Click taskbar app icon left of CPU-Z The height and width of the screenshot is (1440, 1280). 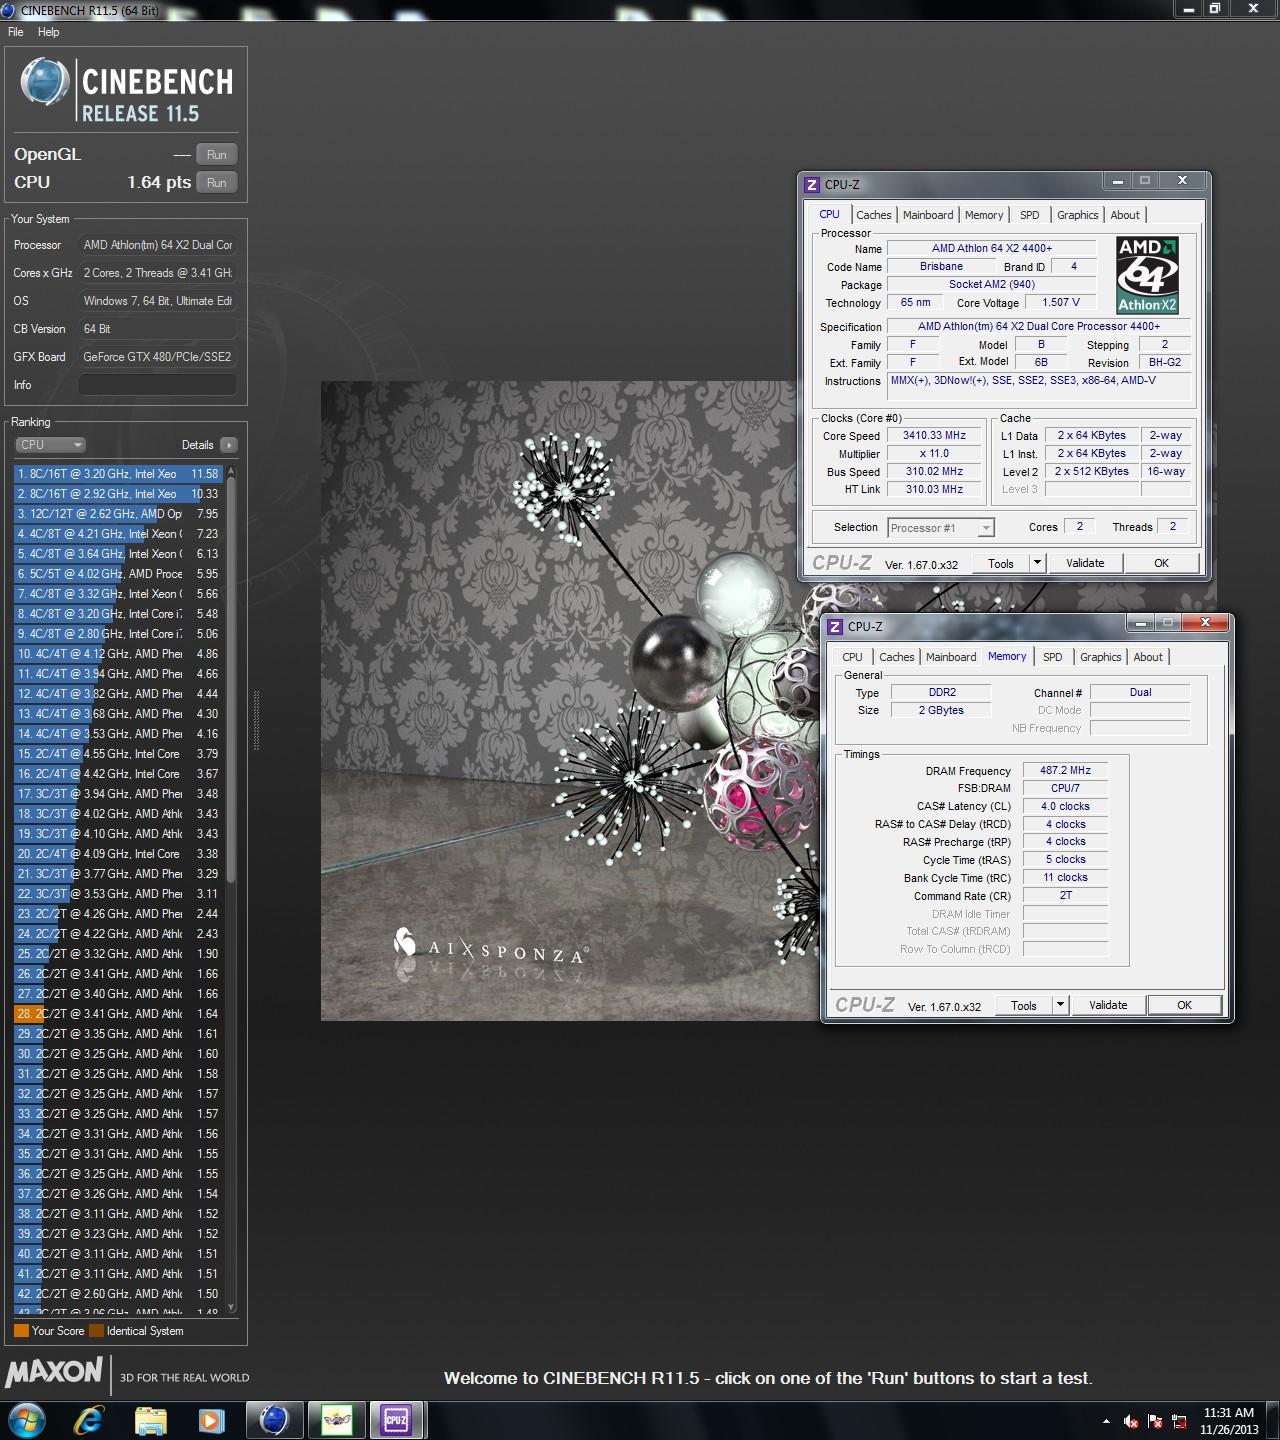click(x=336, y=1420)
